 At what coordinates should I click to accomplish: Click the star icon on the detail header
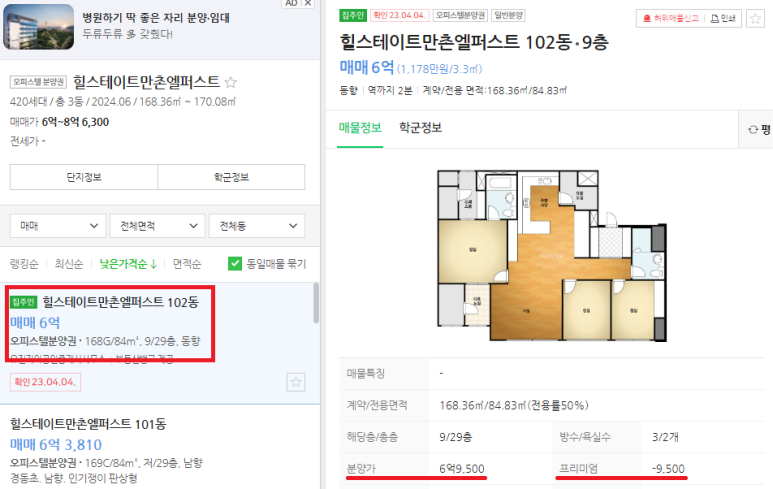point(755,19)
